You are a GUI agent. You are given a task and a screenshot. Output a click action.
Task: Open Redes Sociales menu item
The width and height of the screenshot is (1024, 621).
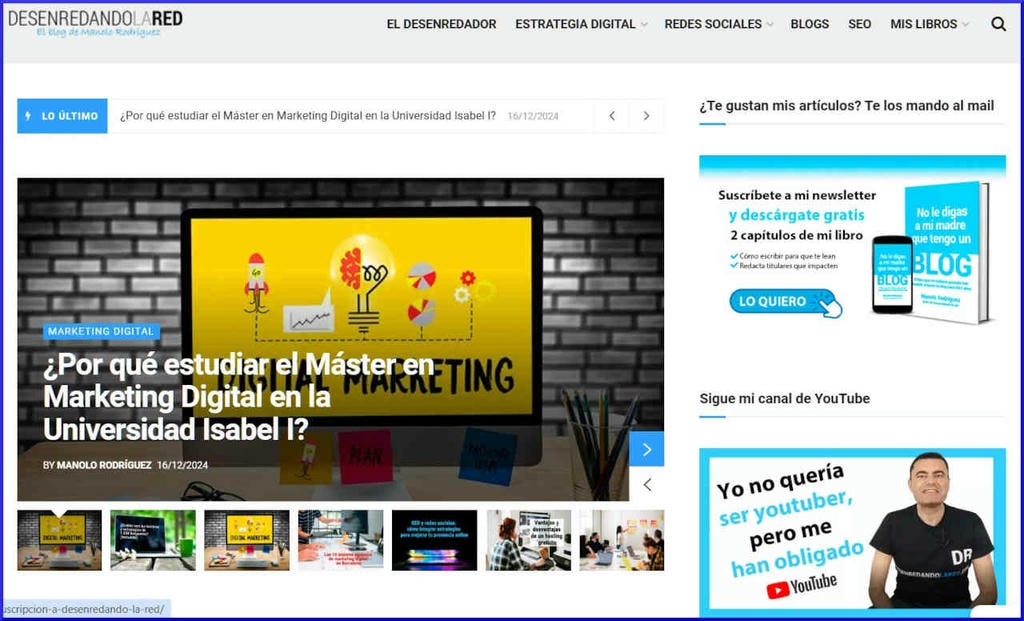coord(713,24)
